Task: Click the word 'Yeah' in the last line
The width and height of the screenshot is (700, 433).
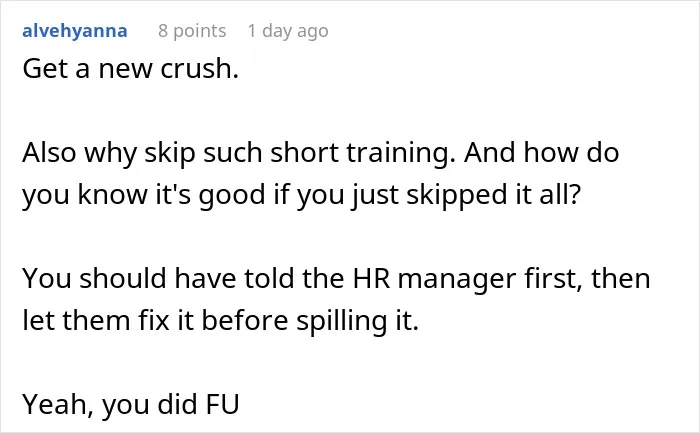Action: point(55,405)
